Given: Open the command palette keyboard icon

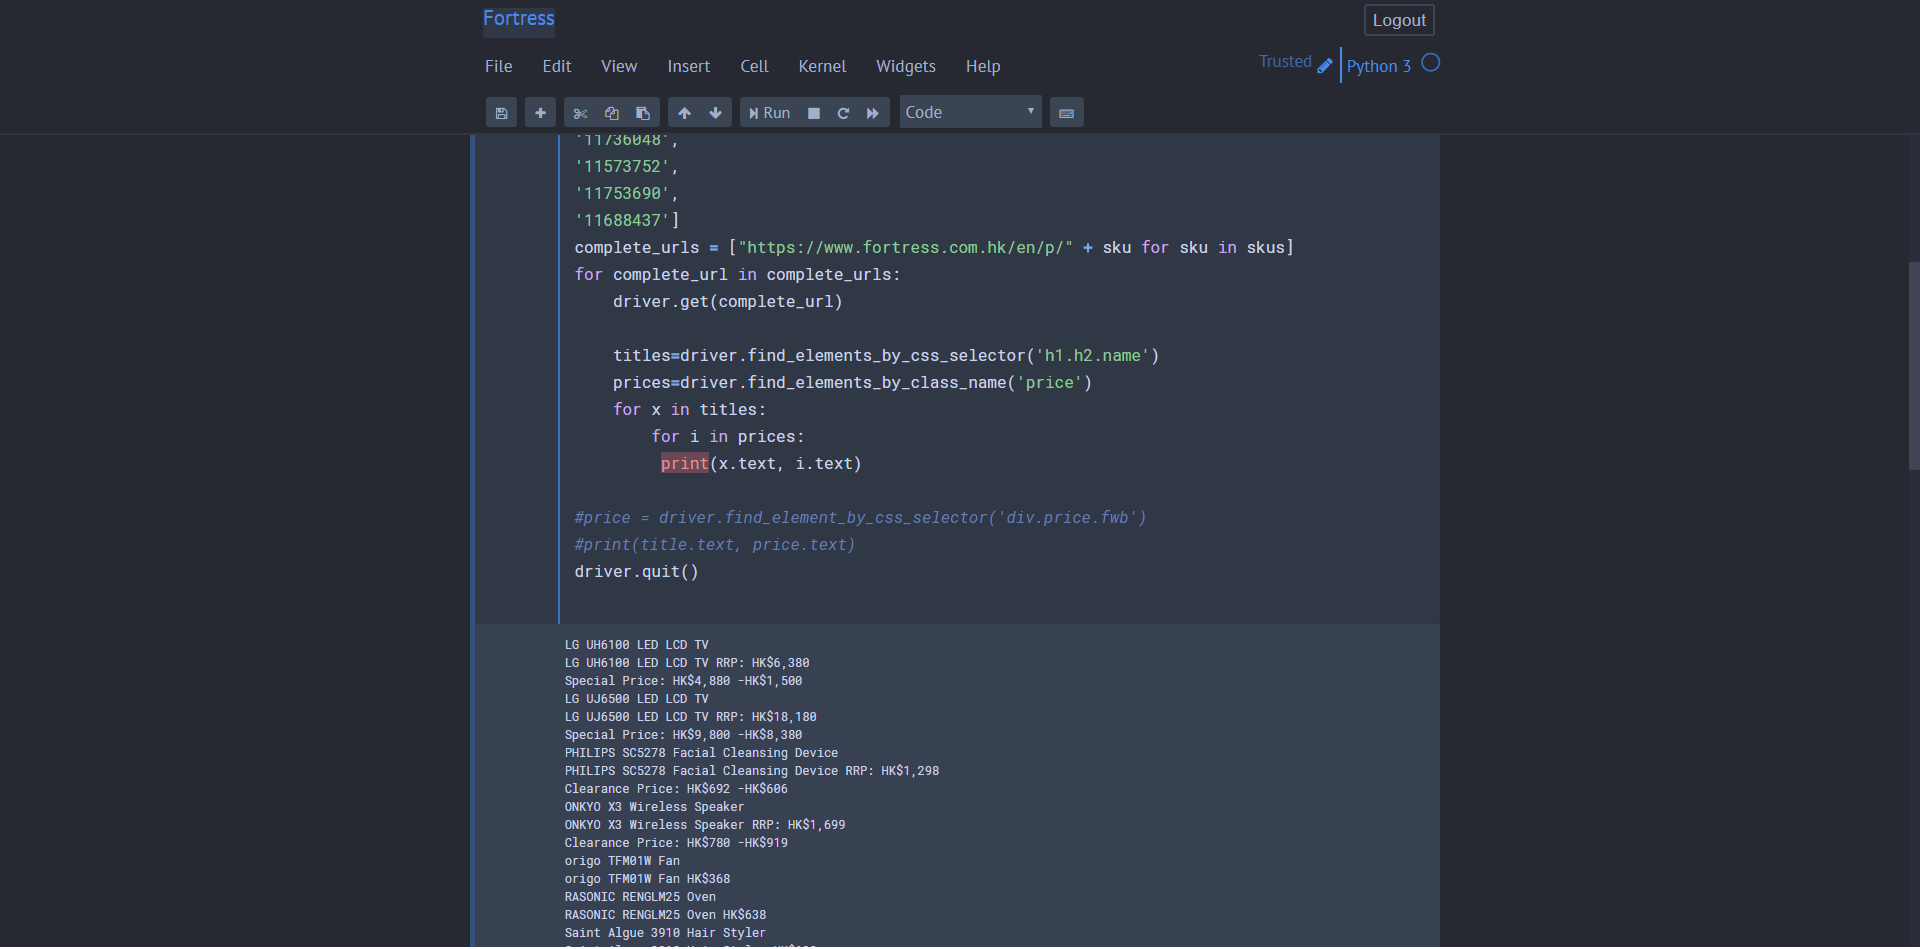Looking at the screenshot, I should coord(1066,113).
